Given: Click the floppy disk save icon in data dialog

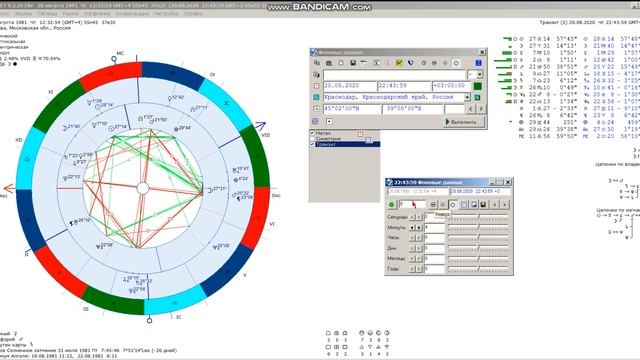Looking at the screenshot, I should [x=353, y=63].
